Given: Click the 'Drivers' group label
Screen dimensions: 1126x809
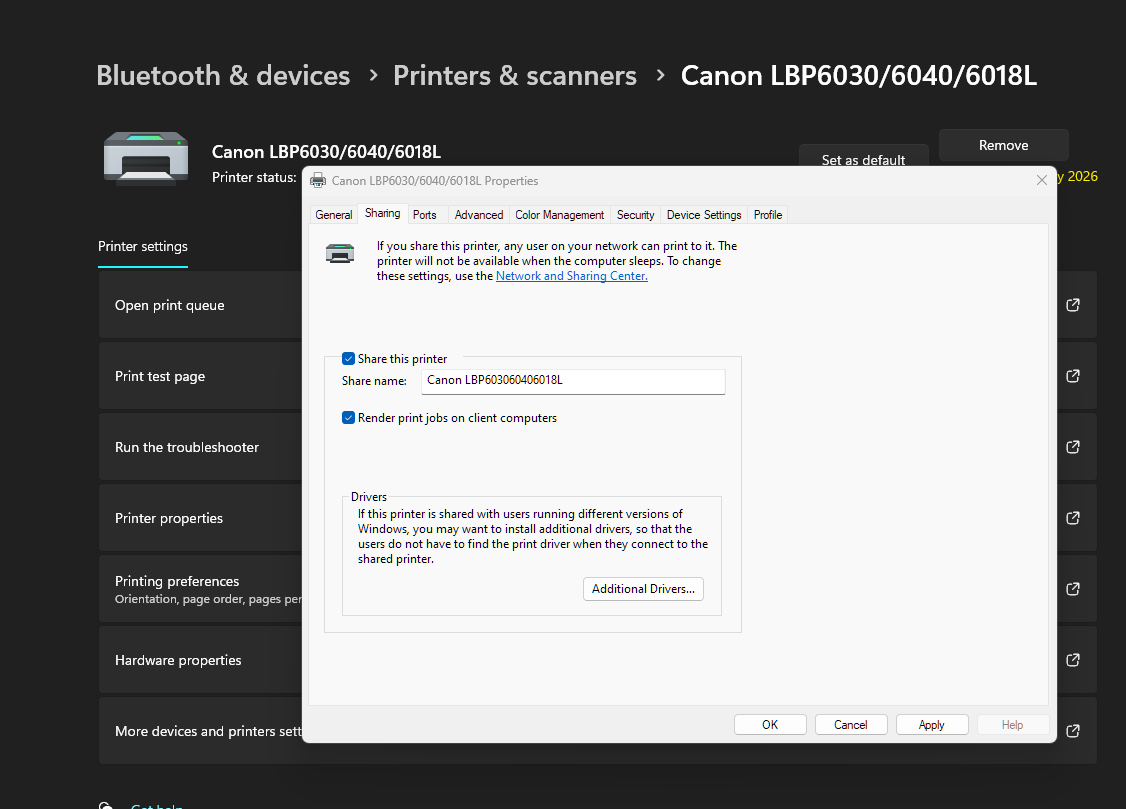Looking at the screenshot, I should 368,497.
